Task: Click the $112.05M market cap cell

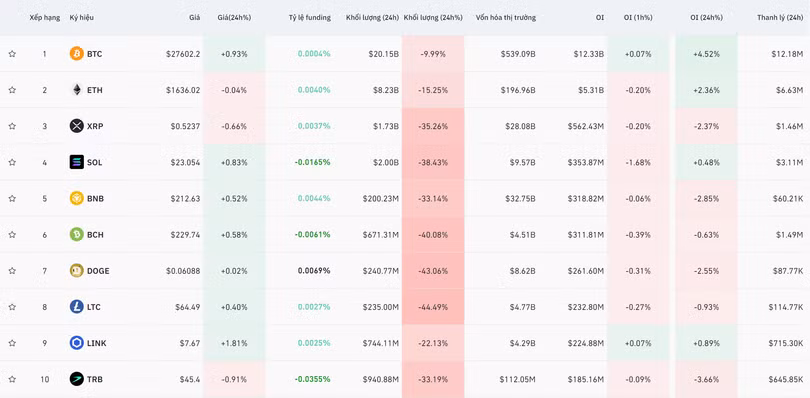Action: point(517,379)
